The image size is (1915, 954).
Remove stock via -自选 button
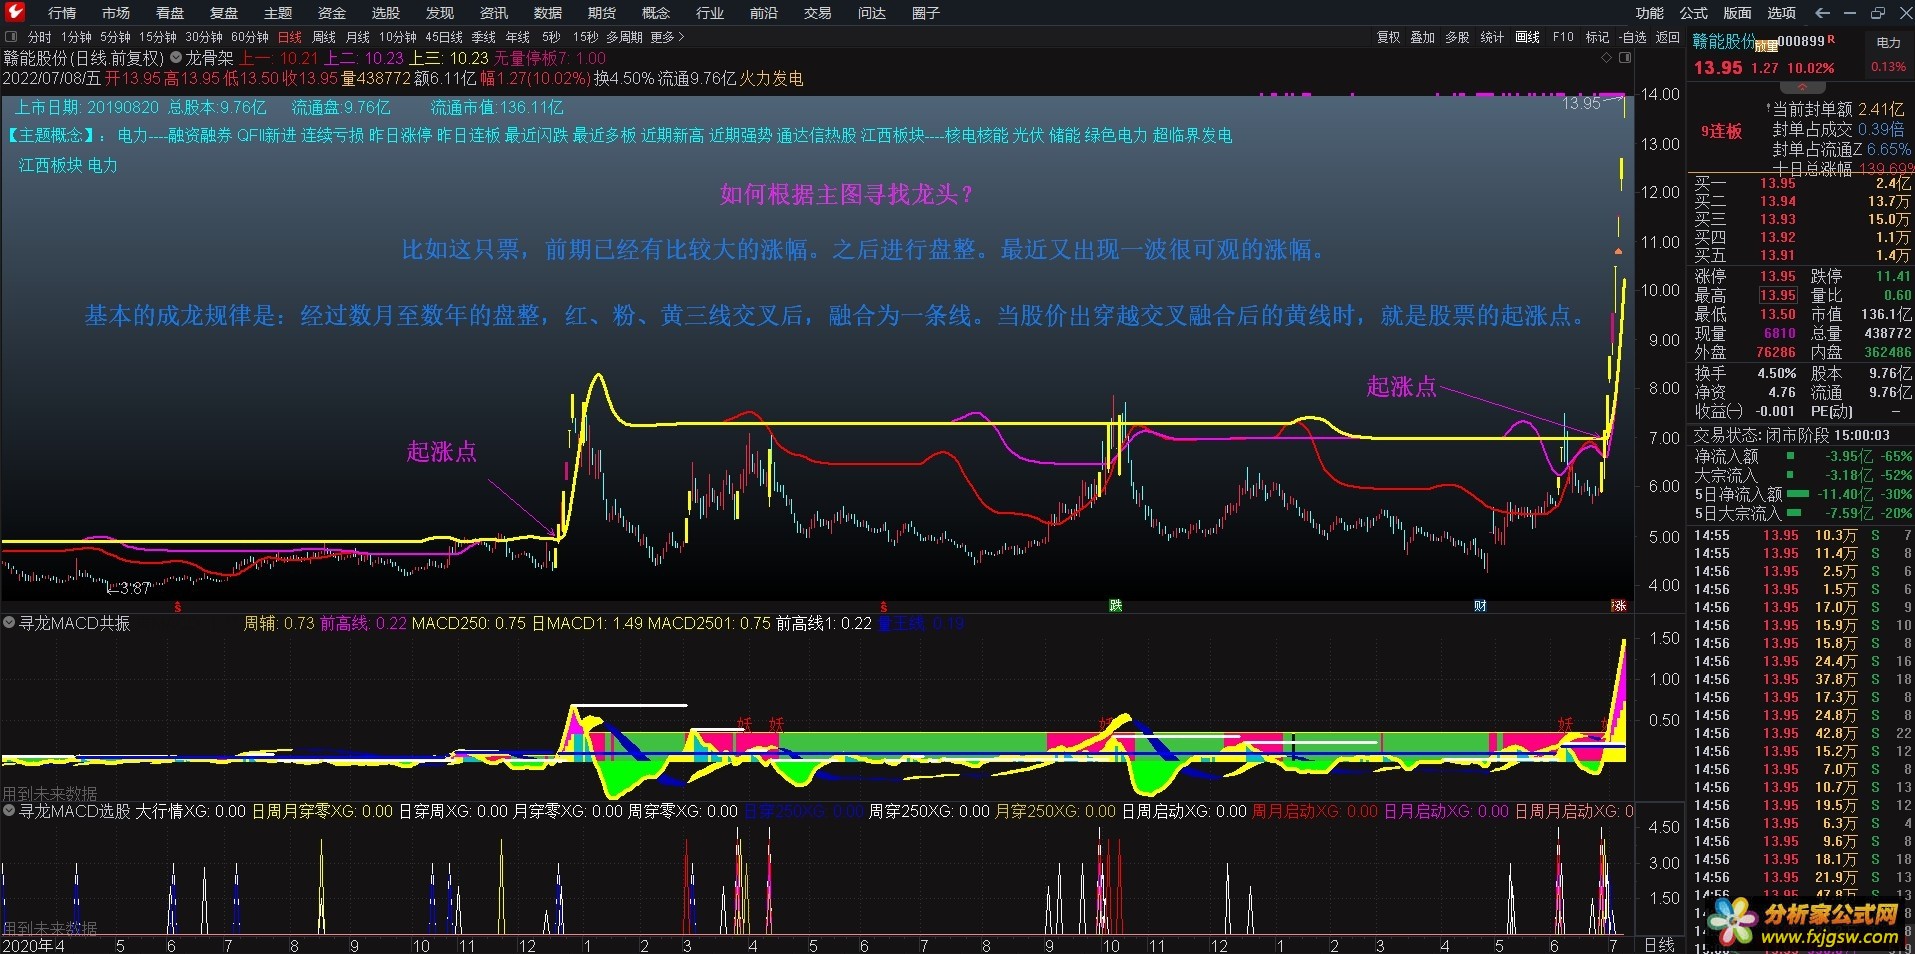click(x=1632, y=37)
